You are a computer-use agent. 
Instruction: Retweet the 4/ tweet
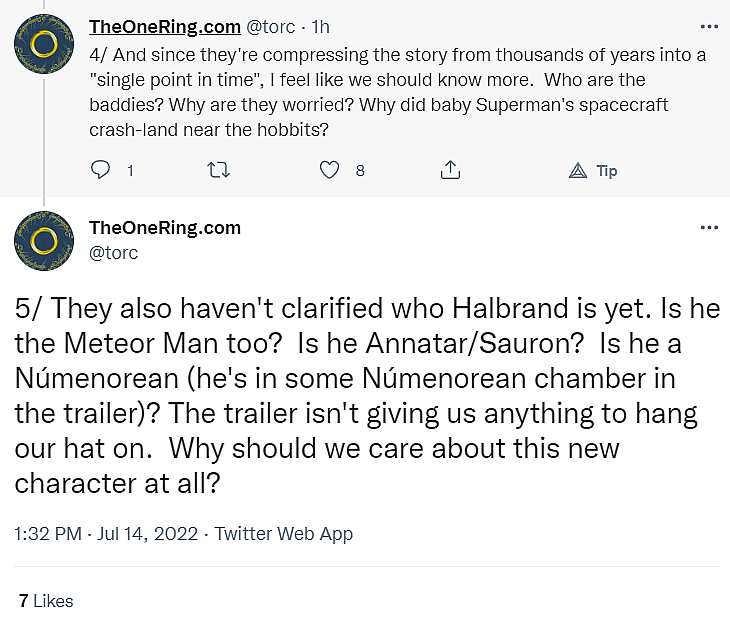click(216, 171)
